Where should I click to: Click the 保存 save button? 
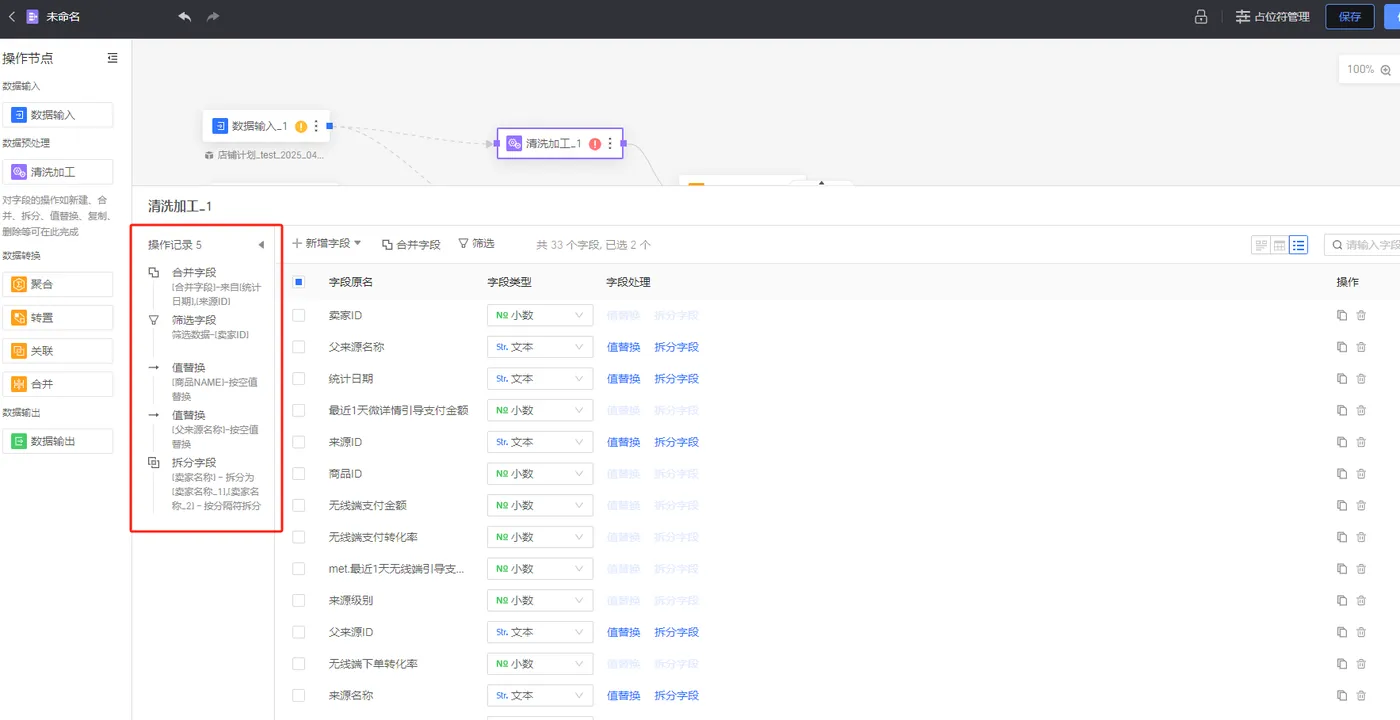1350,17
